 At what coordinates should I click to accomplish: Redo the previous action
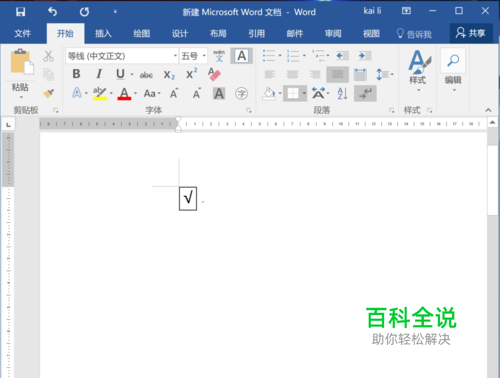click(84, 12)
